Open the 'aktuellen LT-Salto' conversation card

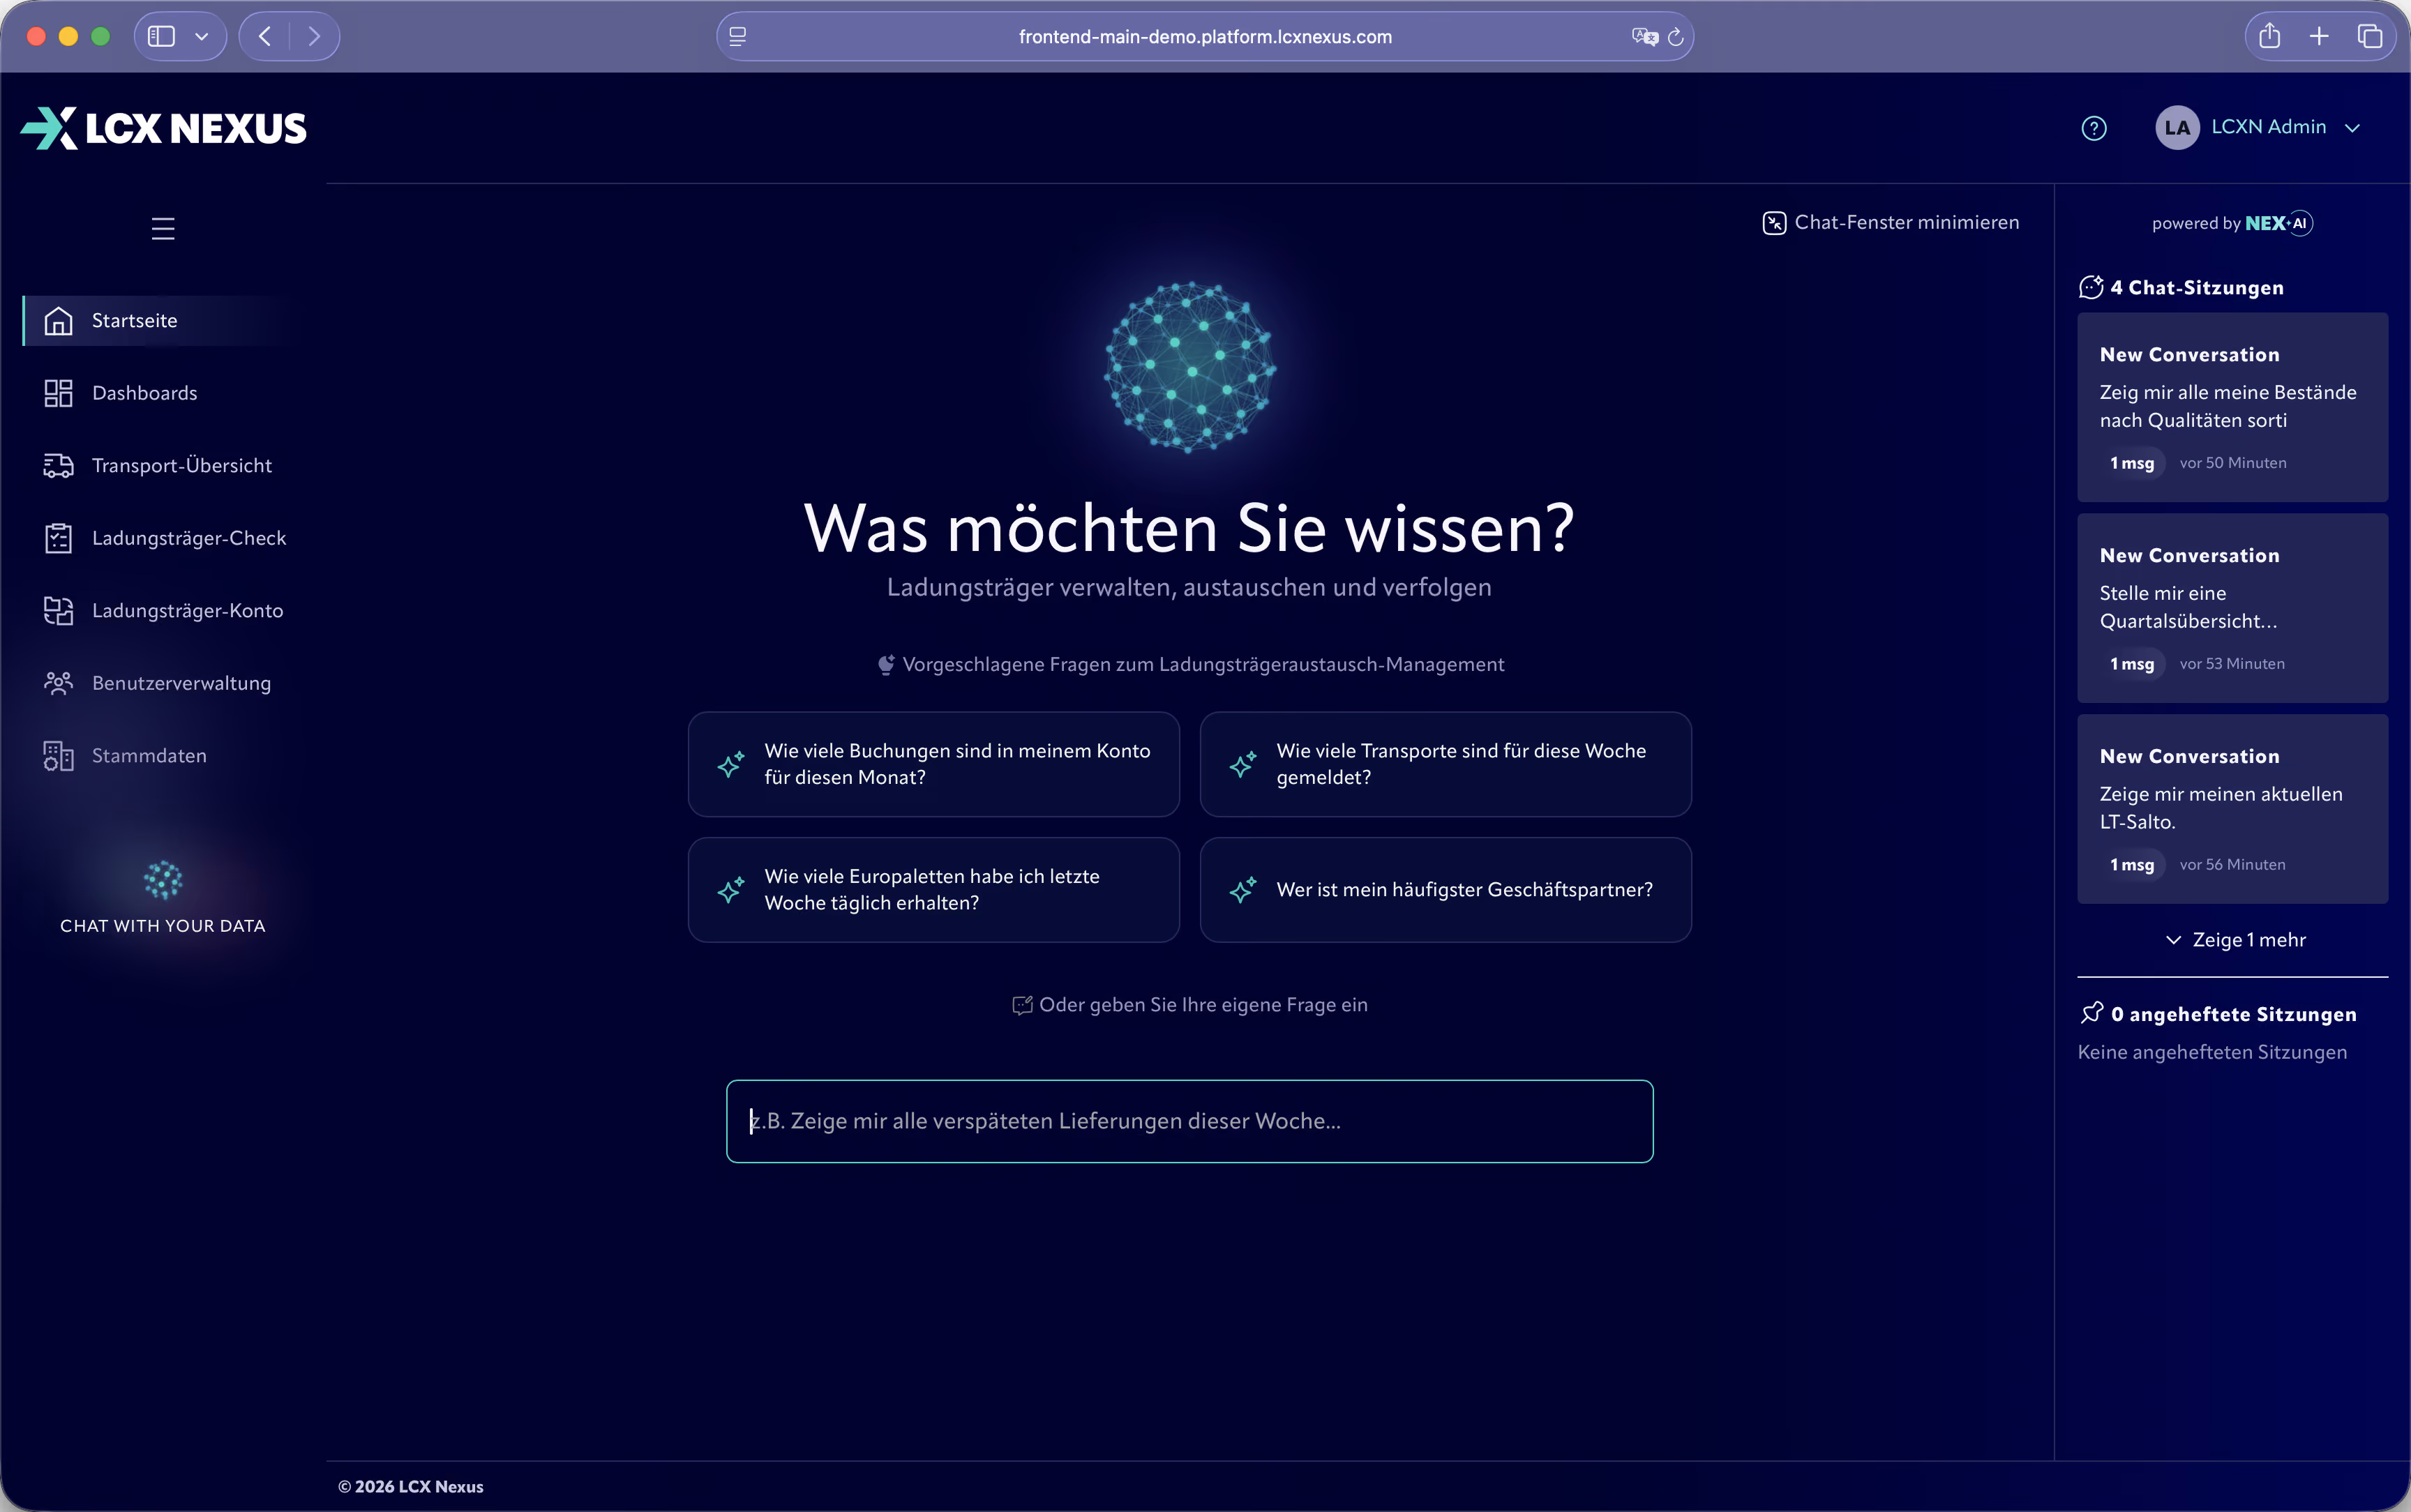(x=2232, y=809)
